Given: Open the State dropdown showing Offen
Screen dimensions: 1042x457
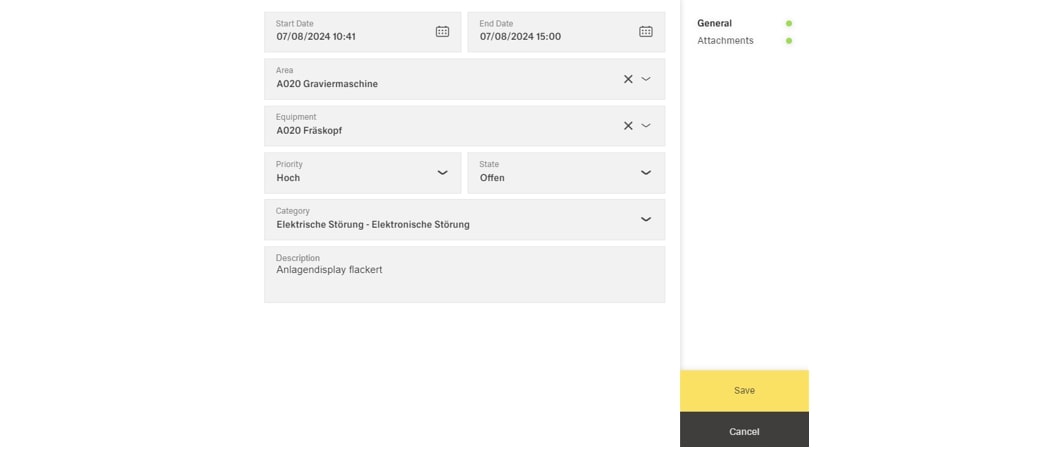Looking at the screenshot, I should [565, 173].
